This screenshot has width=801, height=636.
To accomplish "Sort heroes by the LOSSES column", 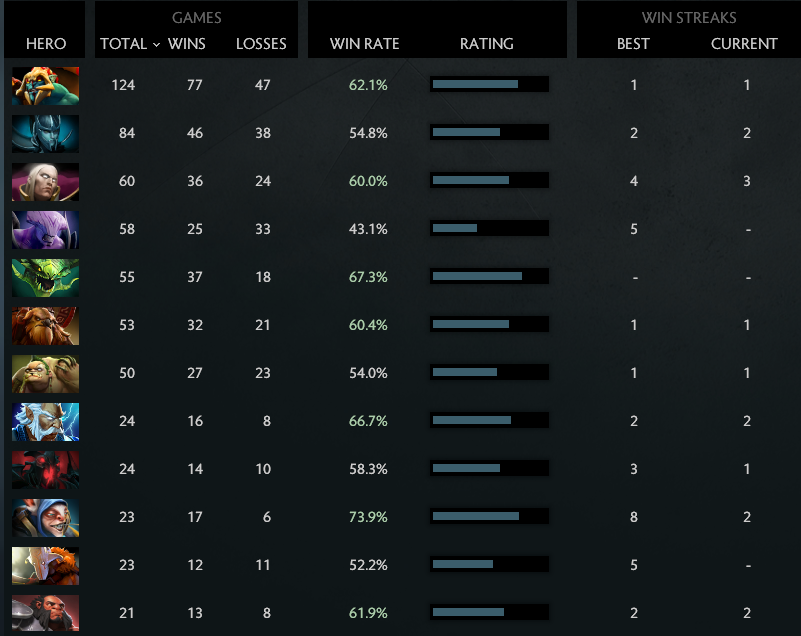I will (261, 44).
